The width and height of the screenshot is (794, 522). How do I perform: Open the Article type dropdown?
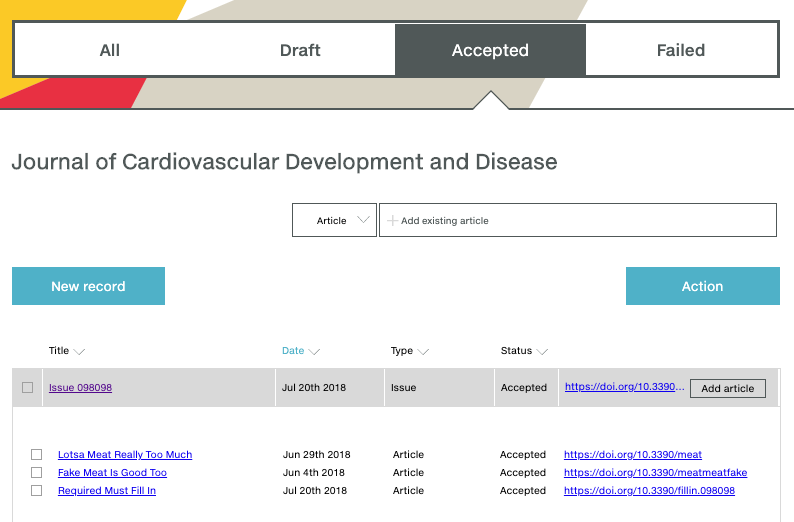(334, 220)
